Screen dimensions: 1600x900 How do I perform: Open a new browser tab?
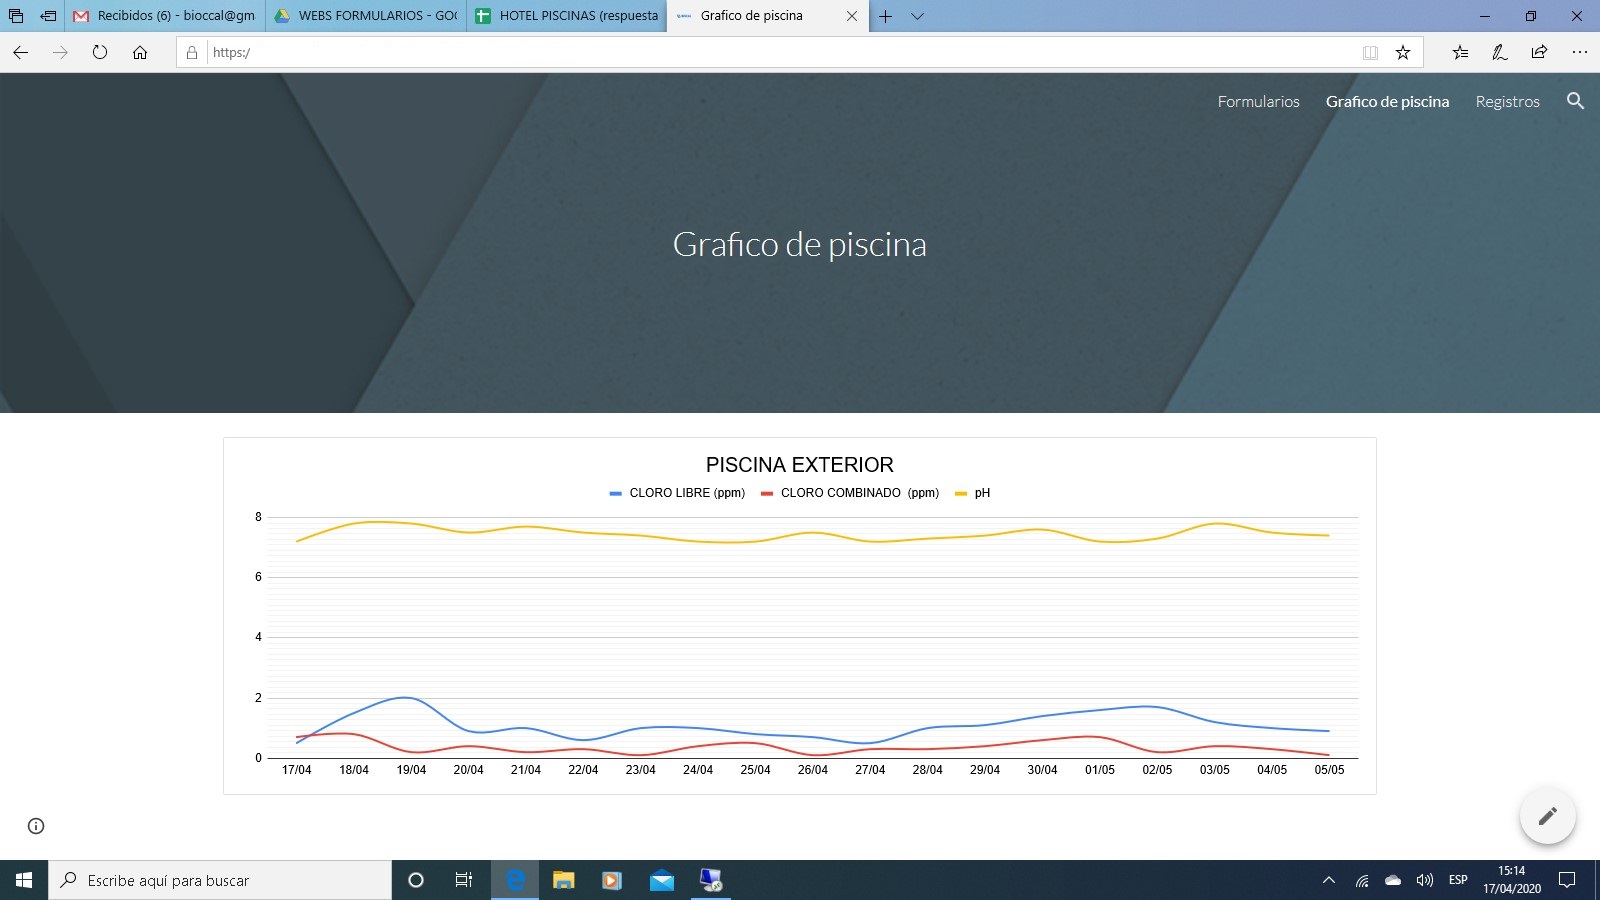[x=885, y=16]
